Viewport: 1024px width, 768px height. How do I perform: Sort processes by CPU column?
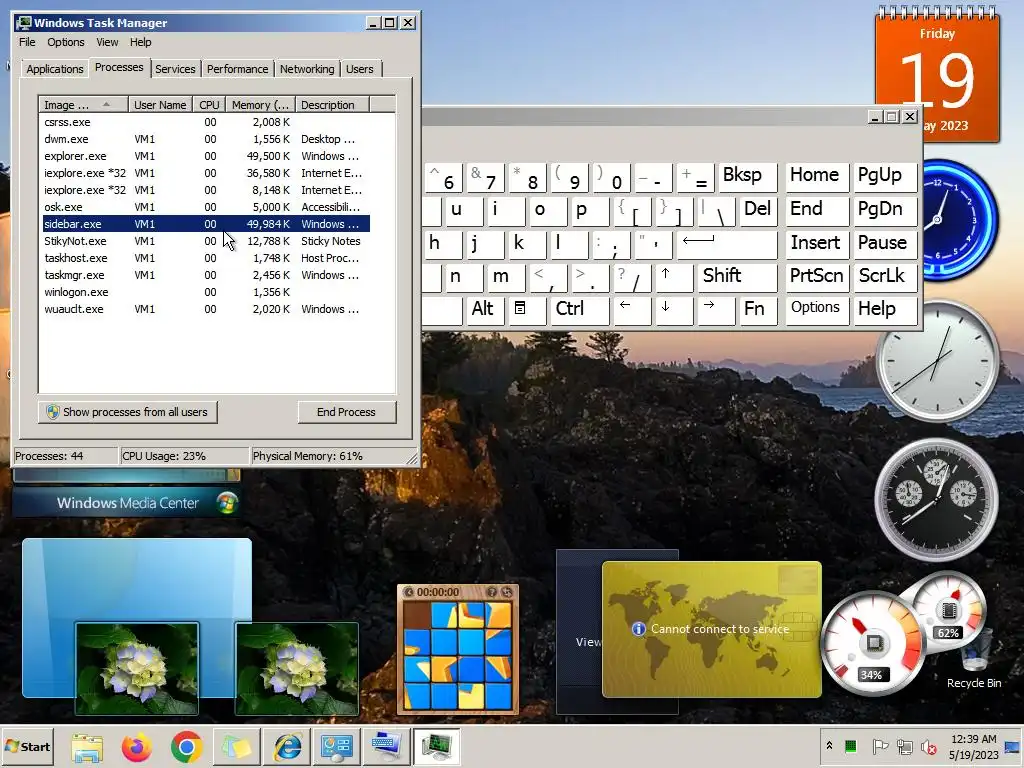click(209, 104)
